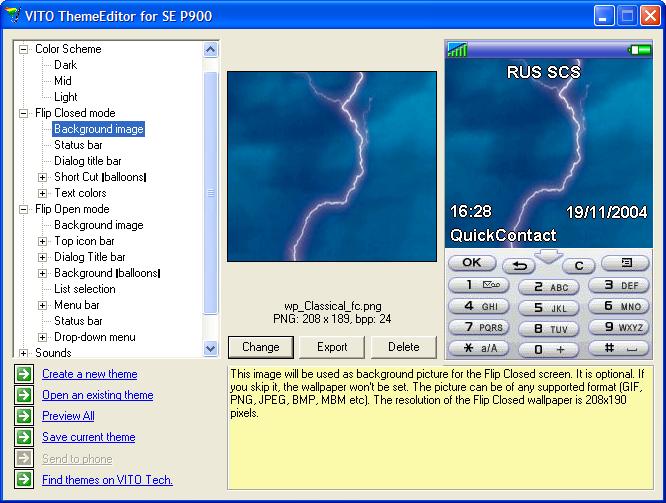Click the green arrow icon beside Save current theme
The height and width of the screenshot is (503, 666).
(24, 437)
